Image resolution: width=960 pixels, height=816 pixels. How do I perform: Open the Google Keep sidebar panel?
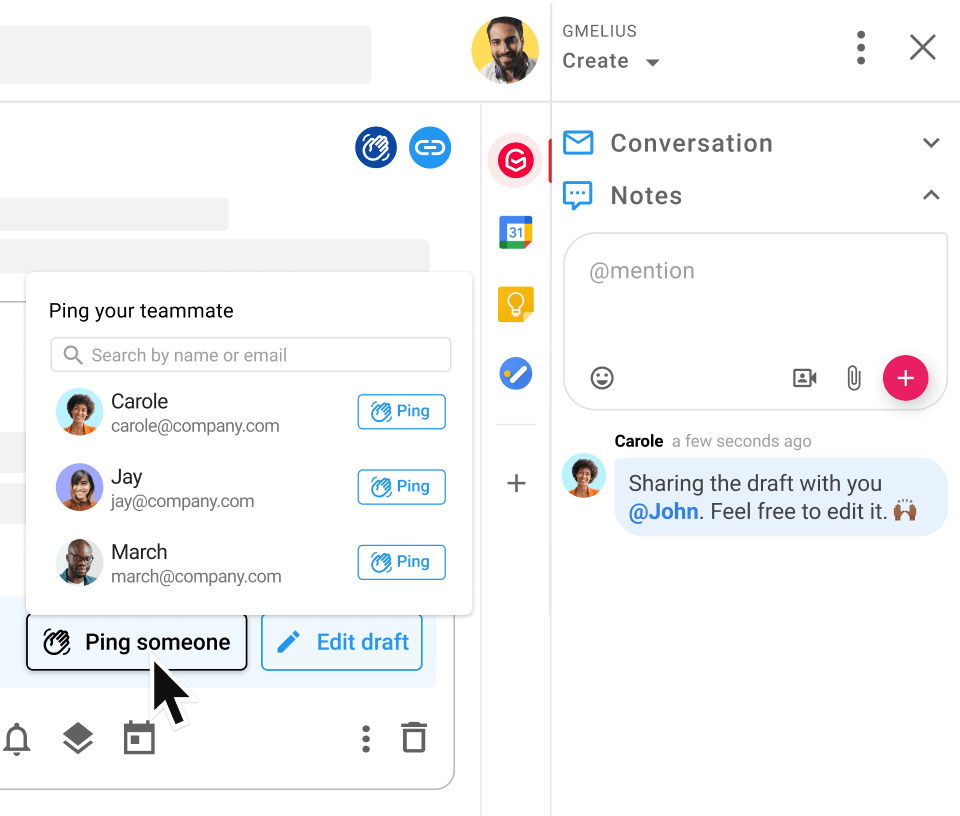(x=515, y=303)
